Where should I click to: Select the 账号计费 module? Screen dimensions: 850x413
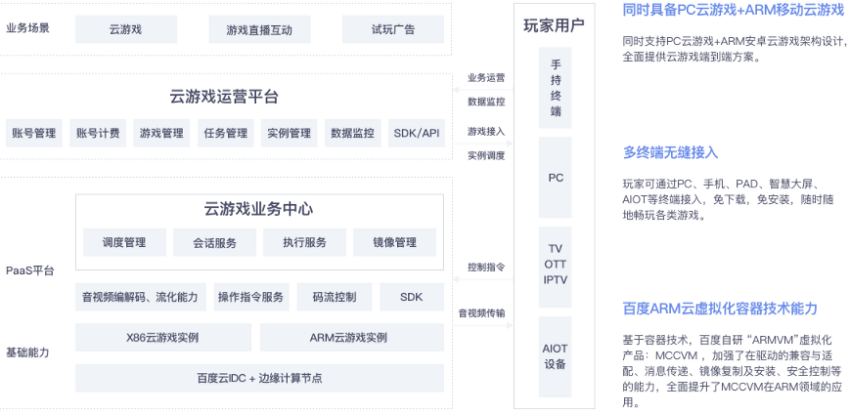98,133
